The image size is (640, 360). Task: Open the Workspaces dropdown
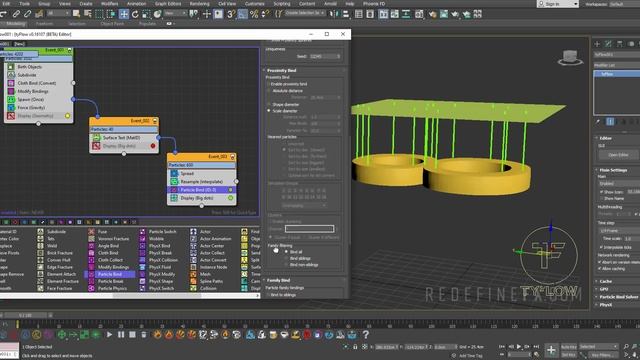pos(624,4)
